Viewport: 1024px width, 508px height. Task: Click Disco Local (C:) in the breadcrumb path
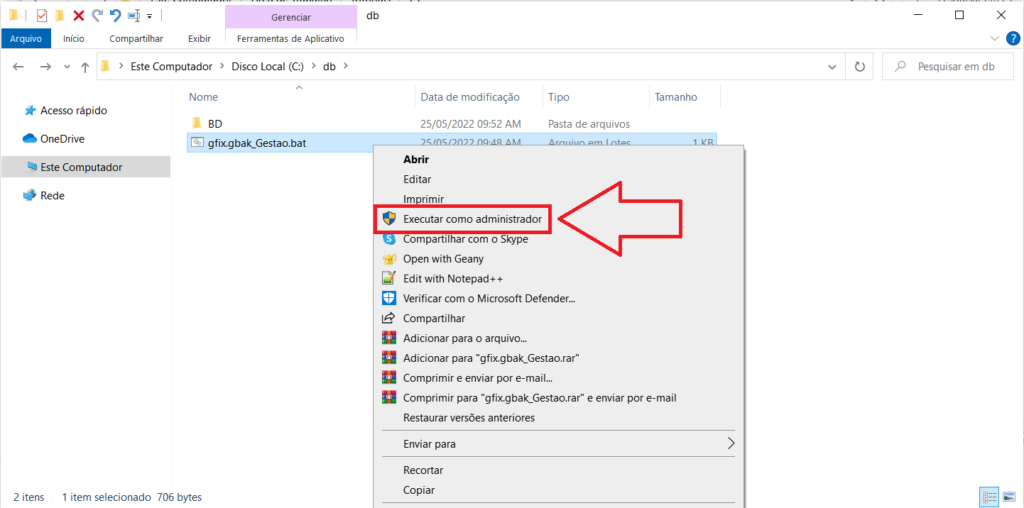pyautogui.click(x=268, y=66)
